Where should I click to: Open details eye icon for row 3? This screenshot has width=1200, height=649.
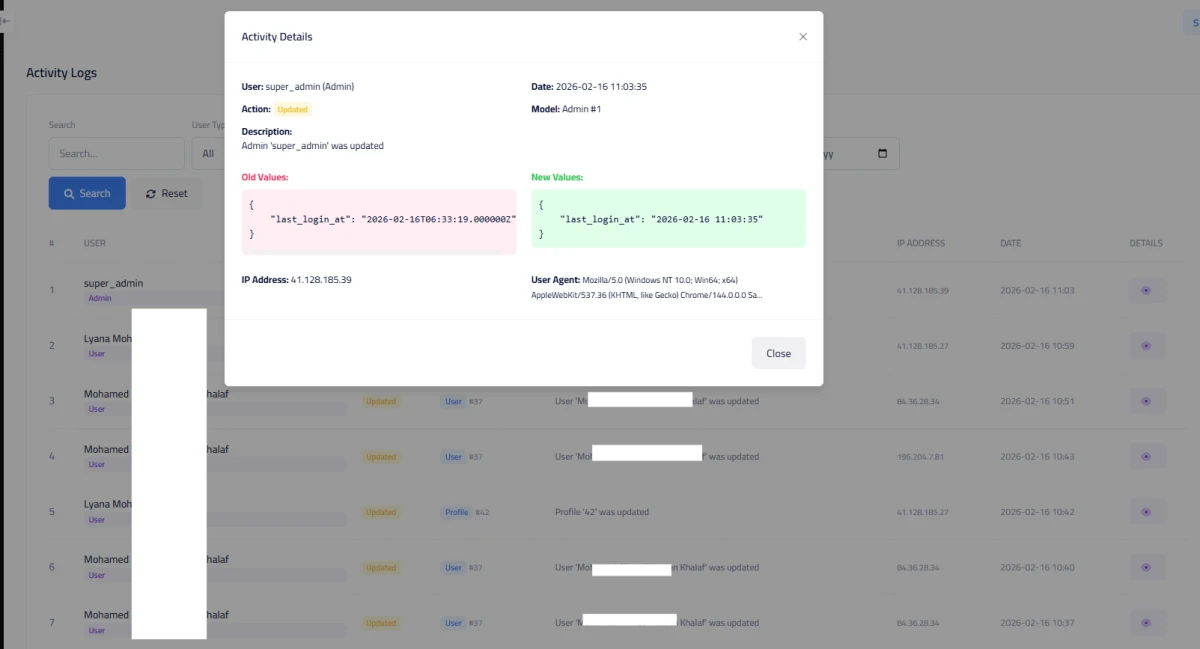tap(1146, 401)
